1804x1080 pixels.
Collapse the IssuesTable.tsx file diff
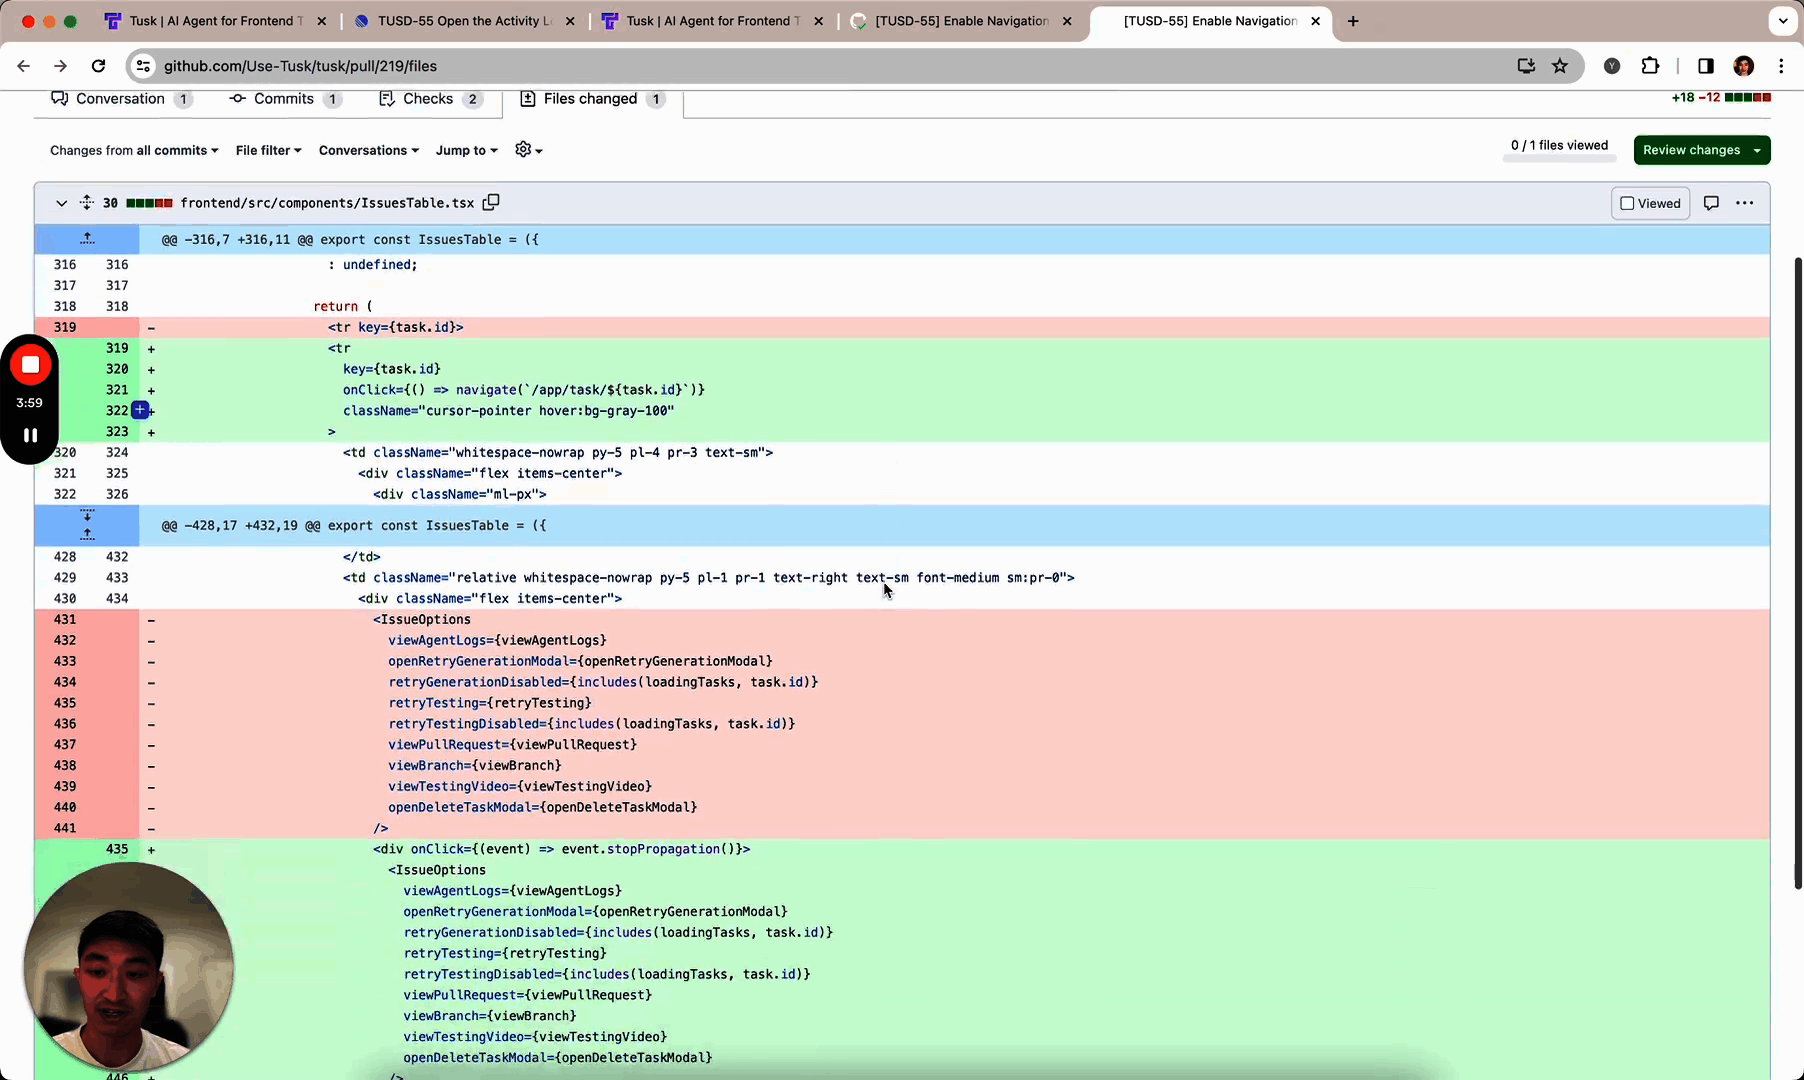tap(61, 203)
